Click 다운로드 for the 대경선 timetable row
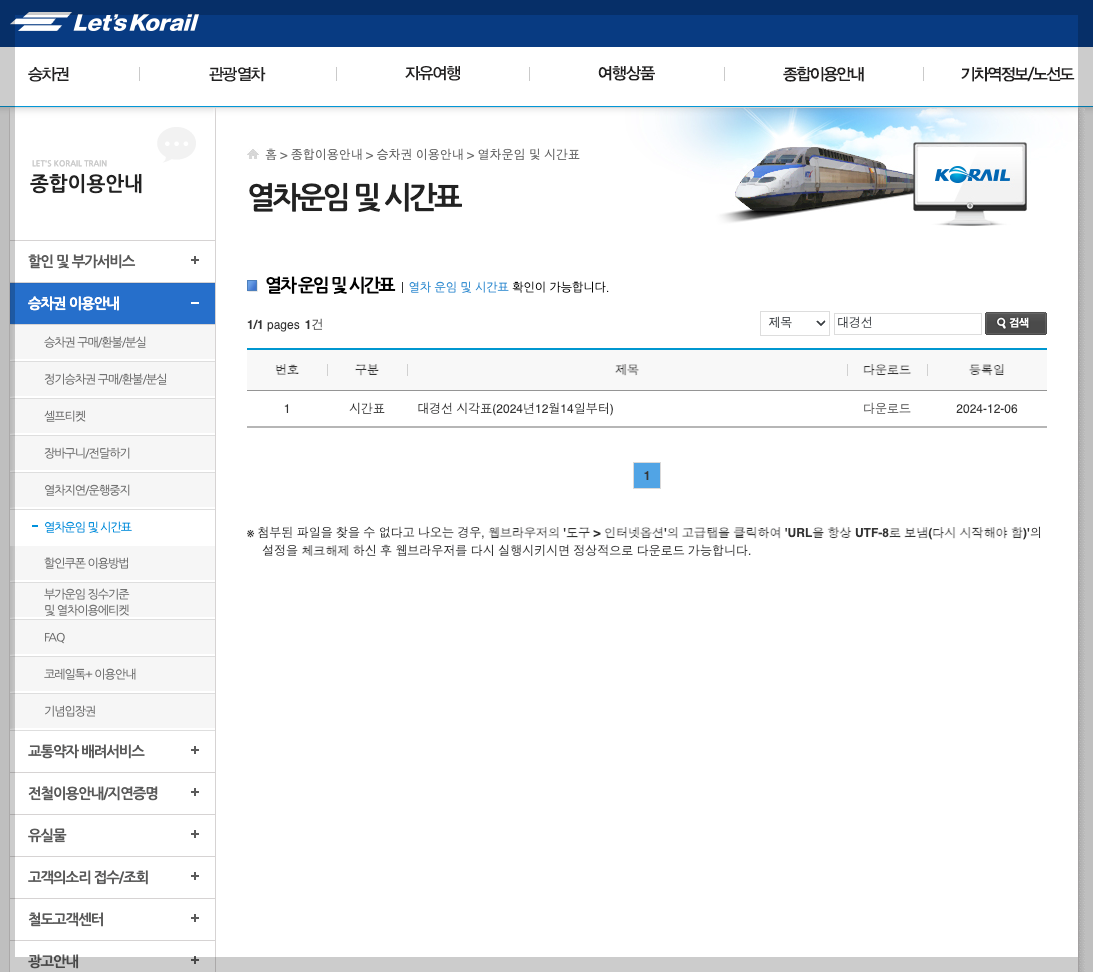The image size is (1093, 972). click(886, 408)
